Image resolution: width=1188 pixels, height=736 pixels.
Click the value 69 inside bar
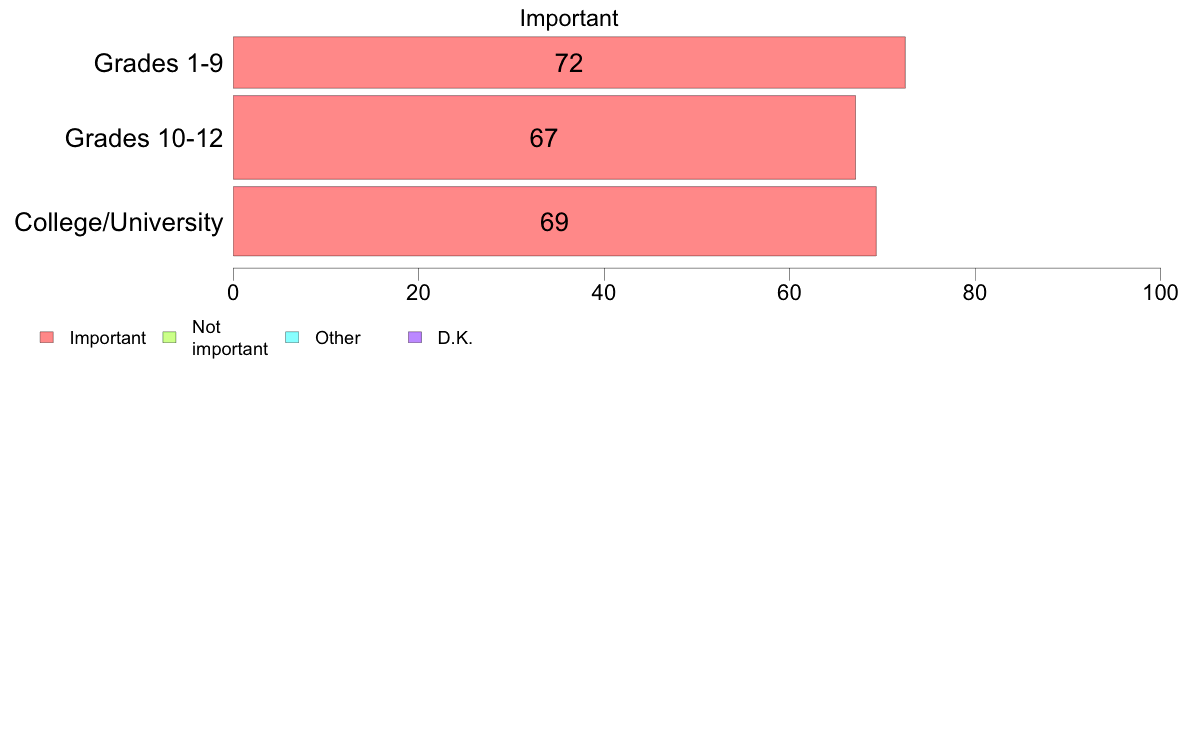(555, 222)
